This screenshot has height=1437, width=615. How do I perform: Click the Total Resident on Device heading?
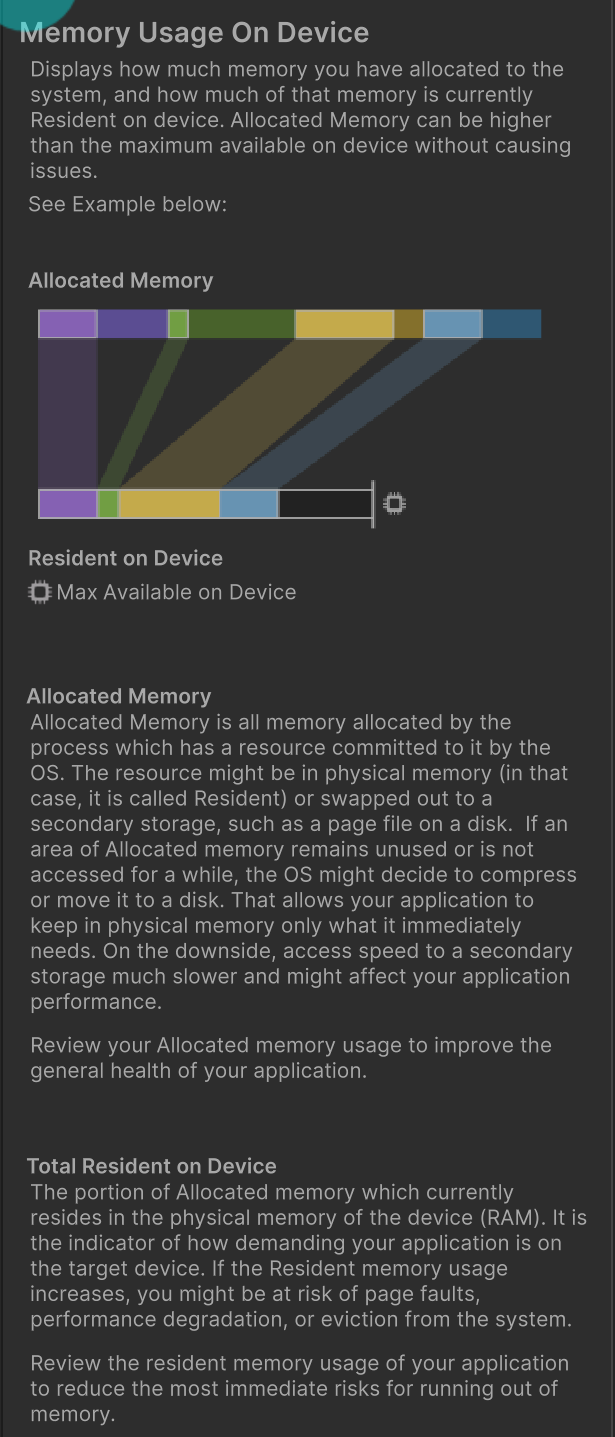[x=151, y=1166]
